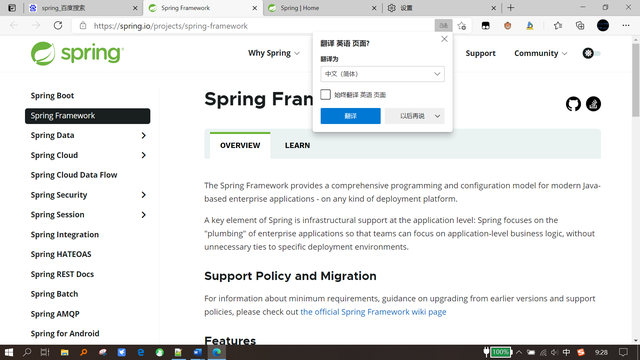Open Spring Boot in sidebar

(x=52, y=96)
